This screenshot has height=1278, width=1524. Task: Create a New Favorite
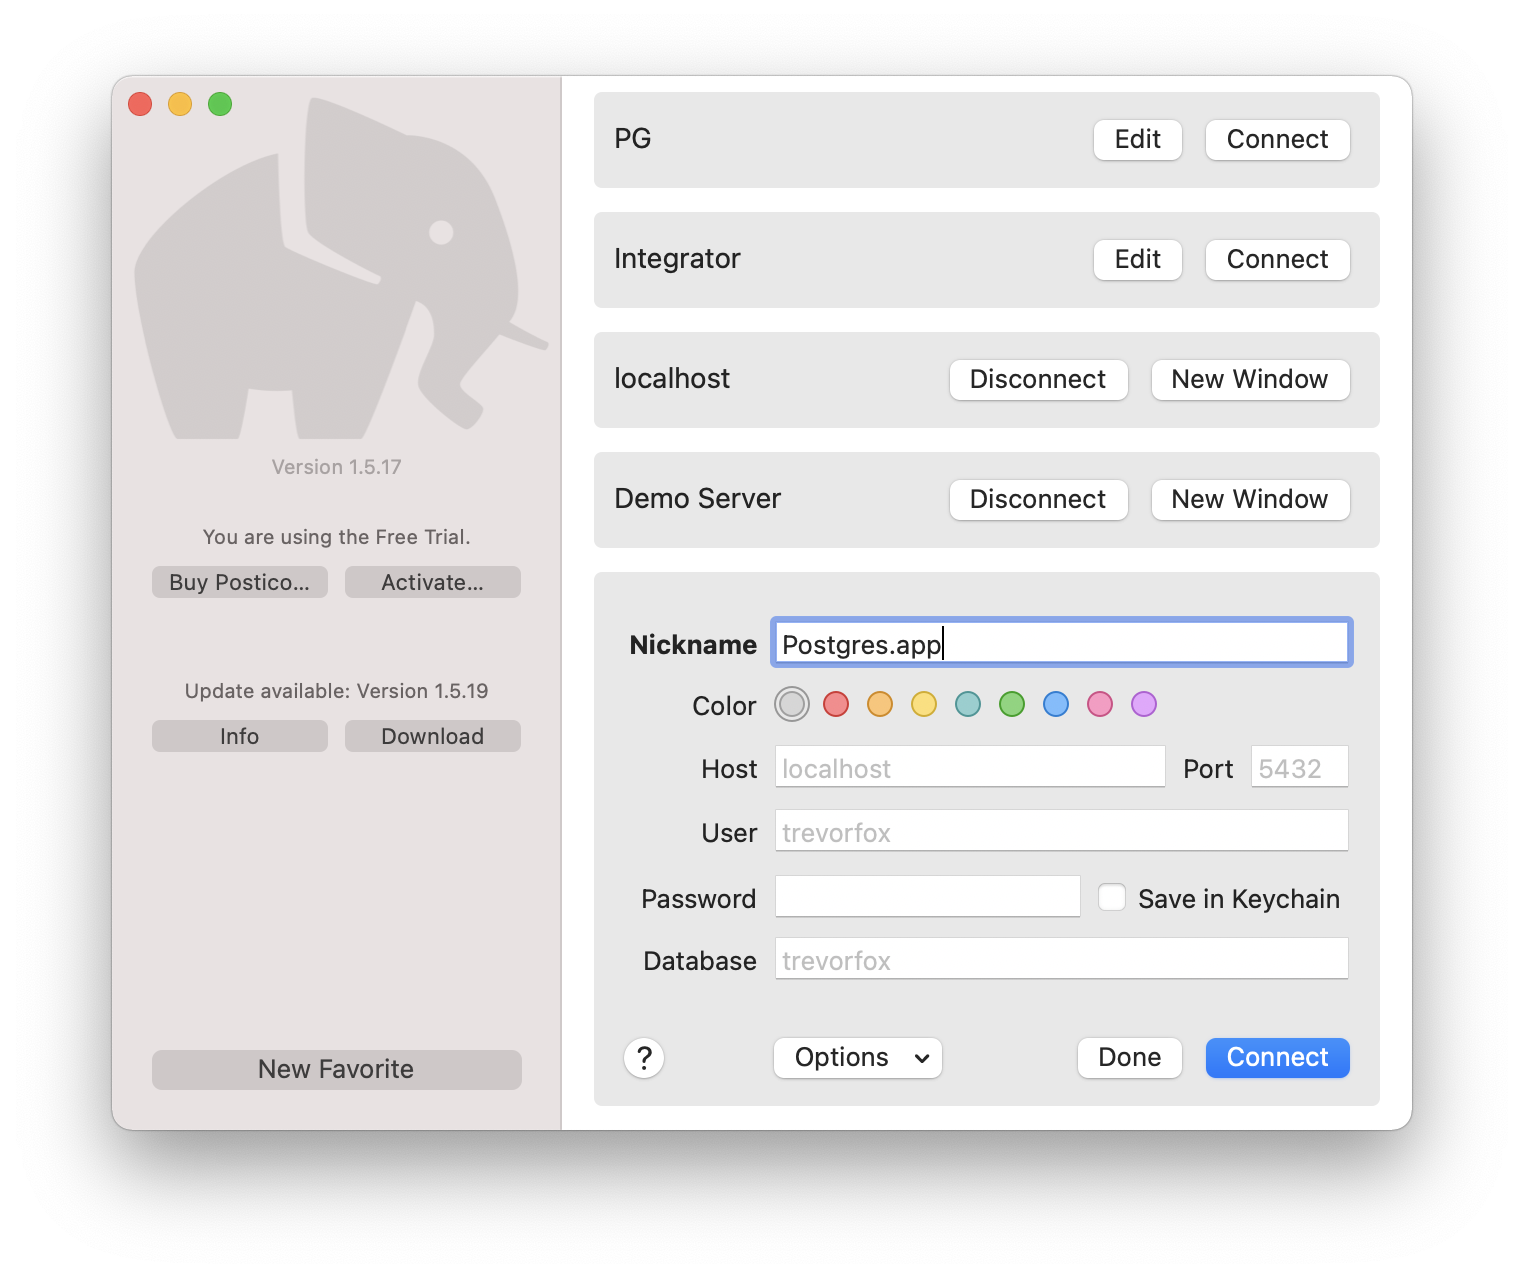tap(337, 1069)
